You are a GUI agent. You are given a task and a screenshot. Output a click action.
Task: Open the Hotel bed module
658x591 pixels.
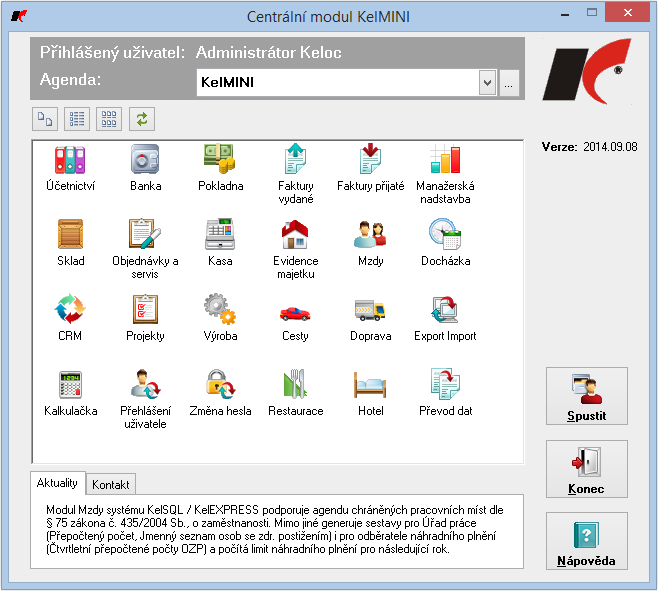pyautogui.click(x=371, y=394)
